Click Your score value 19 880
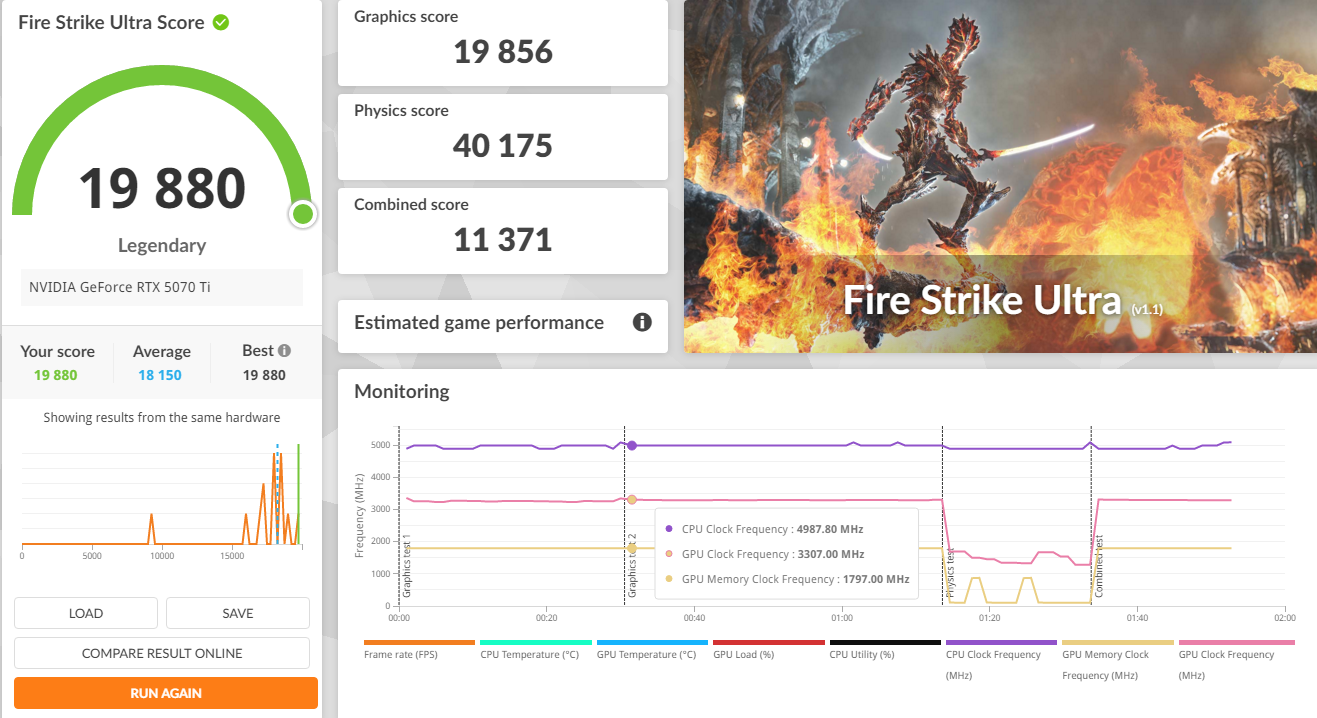Screen dimensions: 1317x718 [55, 375]
